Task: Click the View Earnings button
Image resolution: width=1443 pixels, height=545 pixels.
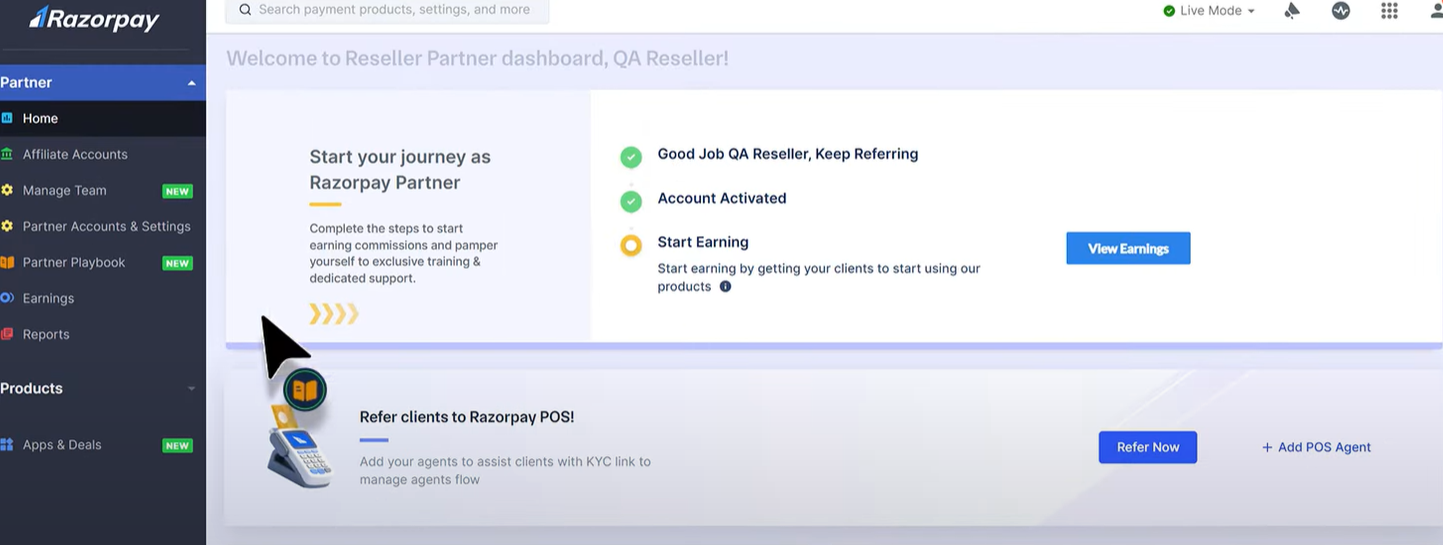Action: point(1128,249)
